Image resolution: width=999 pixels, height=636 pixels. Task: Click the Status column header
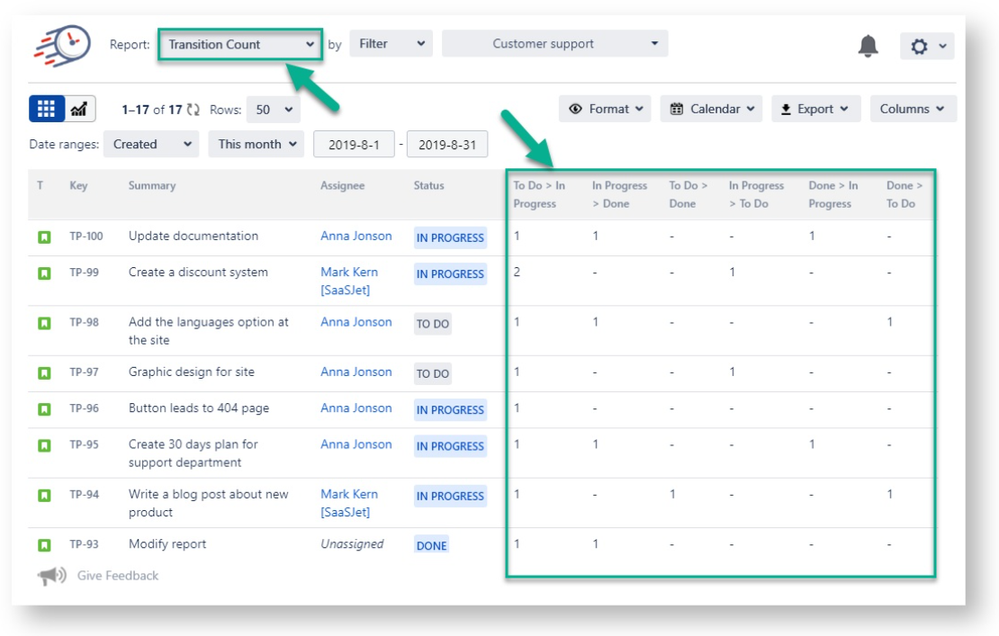[x=429, y=185]
